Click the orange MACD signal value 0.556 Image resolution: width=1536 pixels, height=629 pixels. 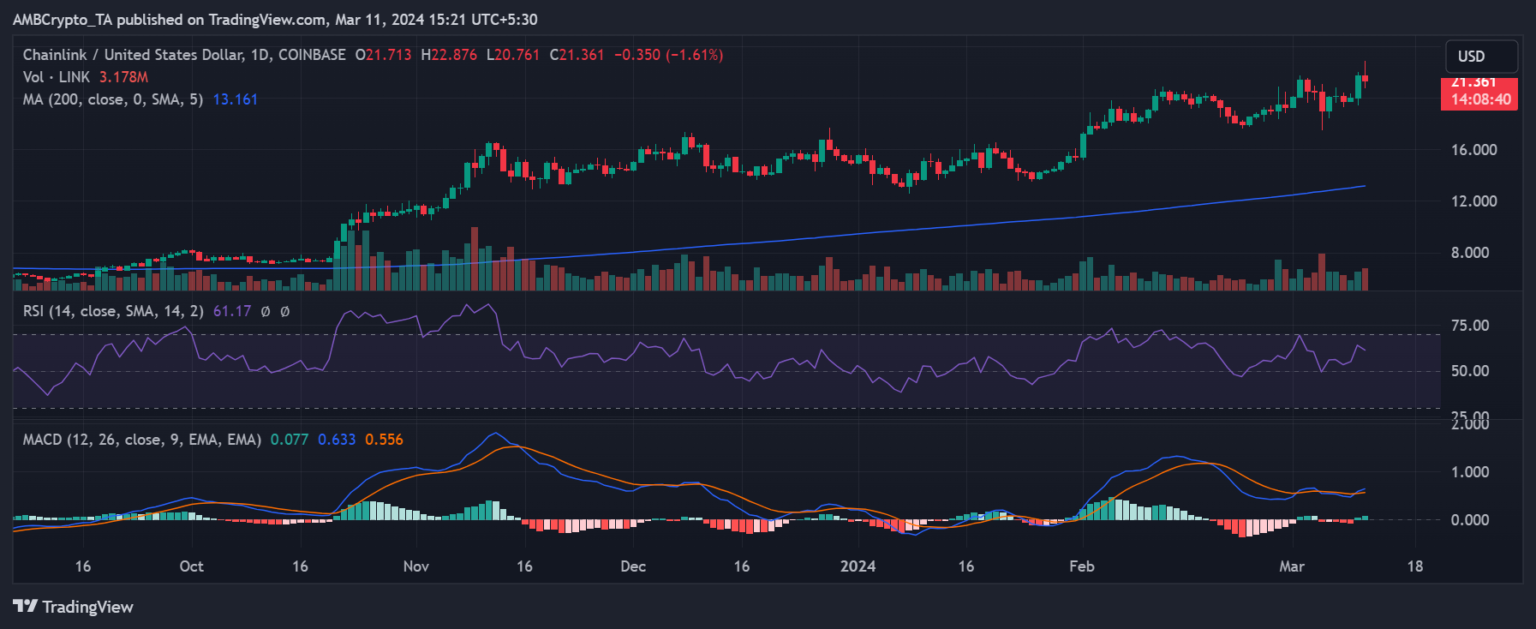[x=383, y=439]
